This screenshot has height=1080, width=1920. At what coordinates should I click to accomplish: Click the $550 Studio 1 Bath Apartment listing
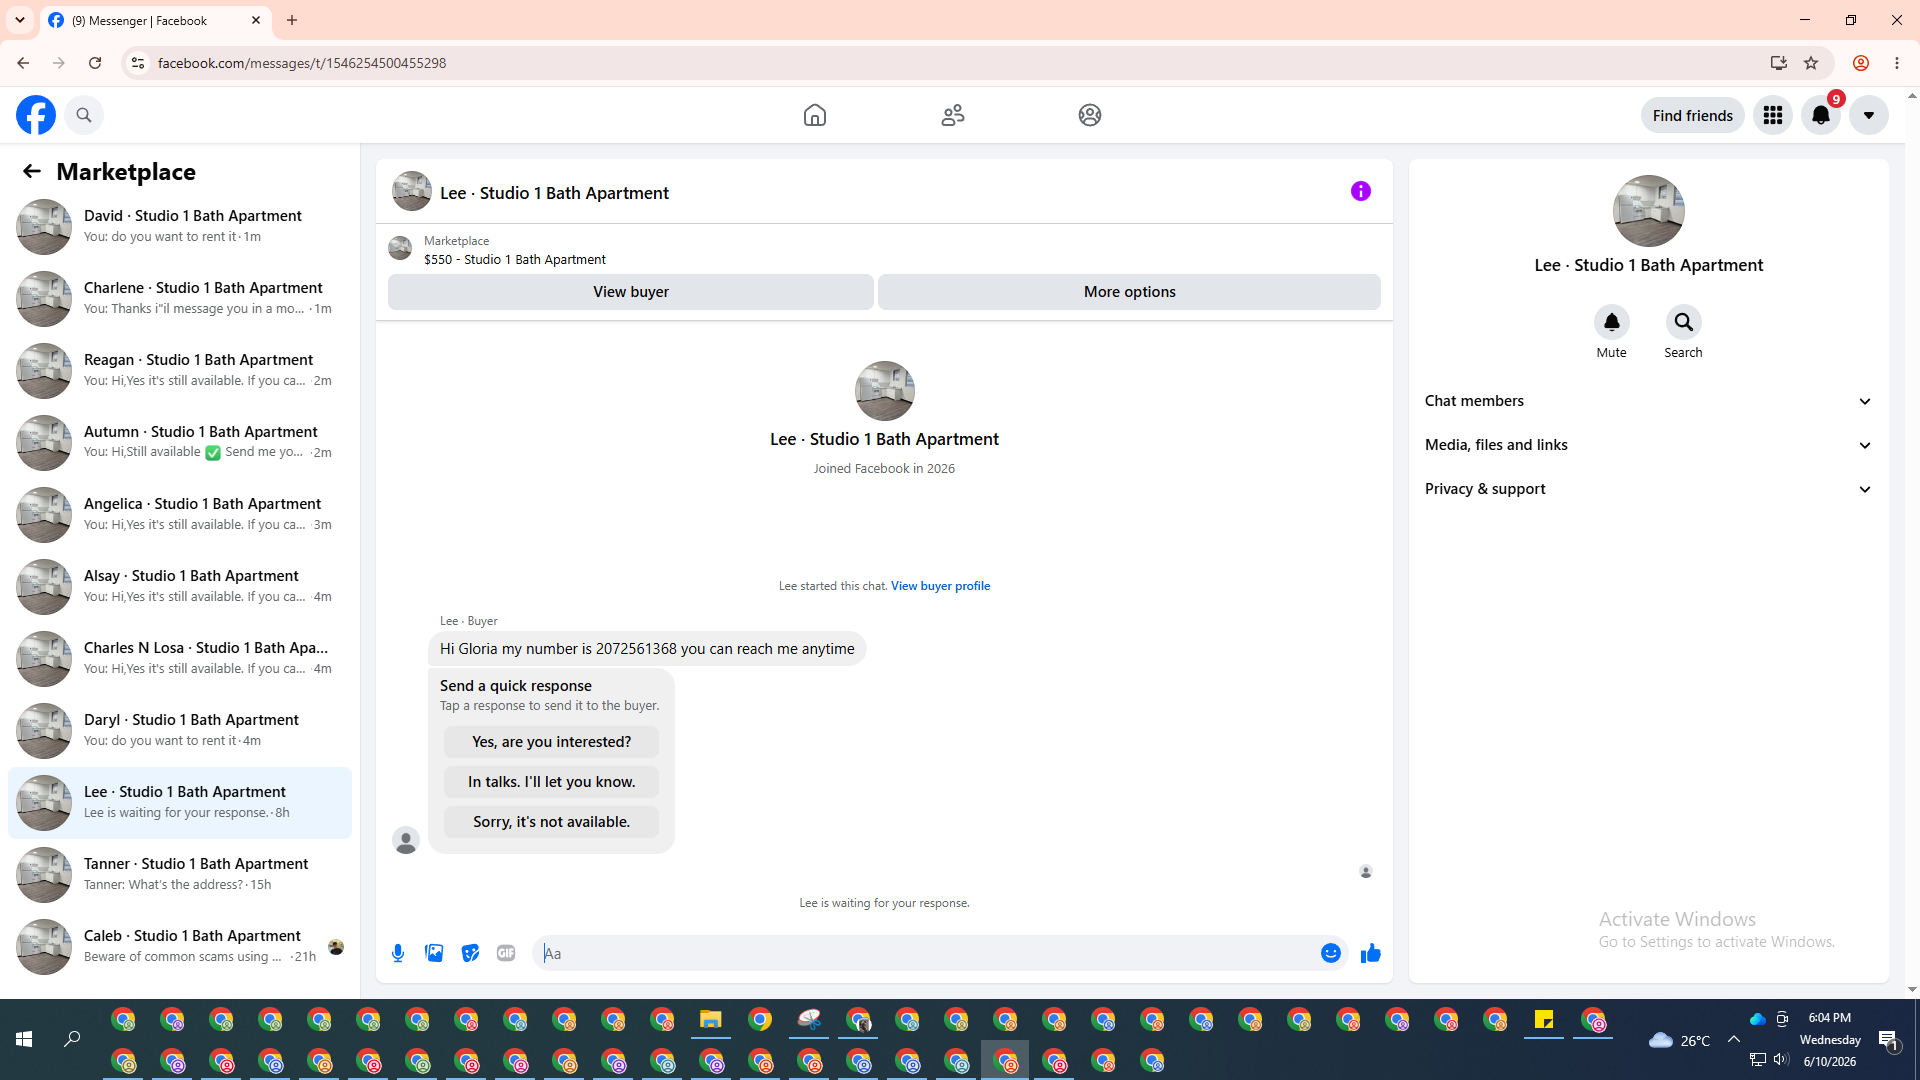[514, 259]
